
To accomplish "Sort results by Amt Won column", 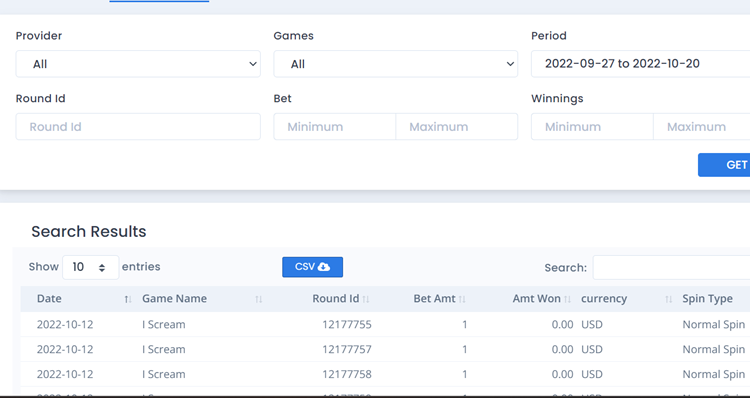I will 524,298.
